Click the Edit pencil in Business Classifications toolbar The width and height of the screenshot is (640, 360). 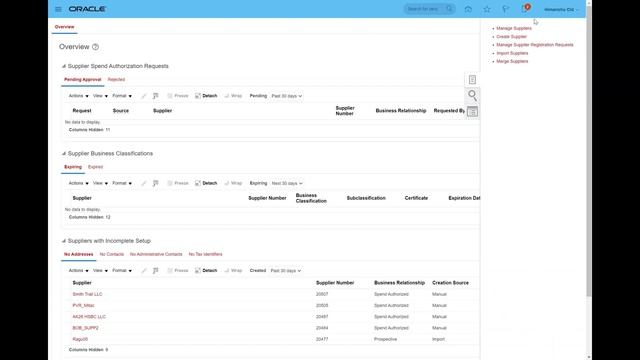coord(144,183)
